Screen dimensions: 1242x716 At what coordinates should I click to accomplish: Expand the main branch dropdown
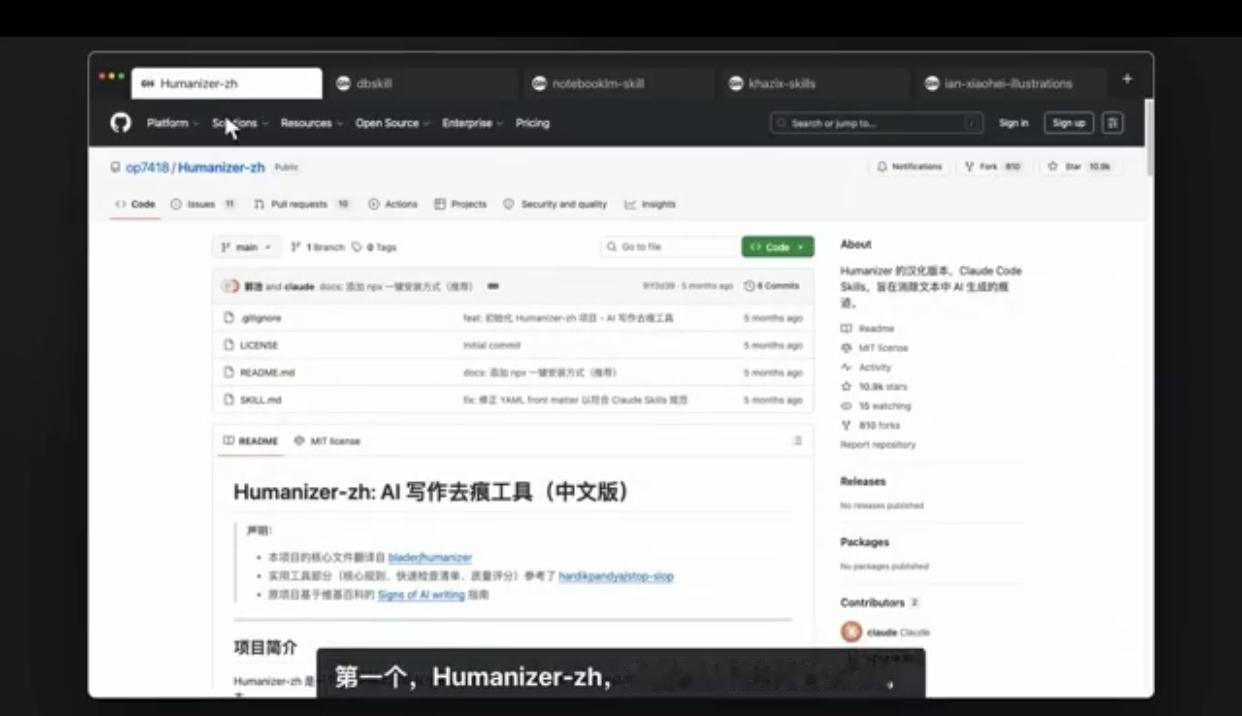246,247
